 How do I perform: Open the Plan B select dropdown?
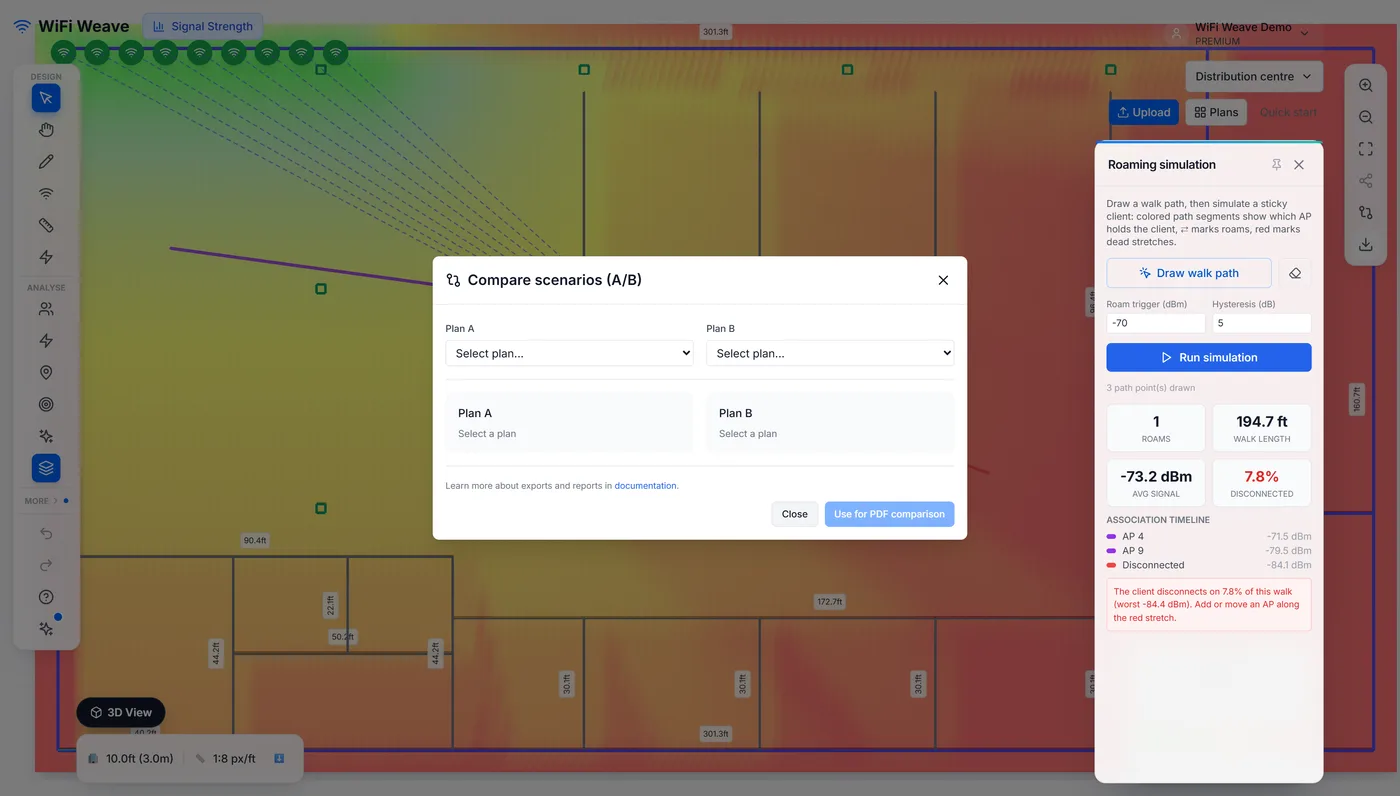830,353
